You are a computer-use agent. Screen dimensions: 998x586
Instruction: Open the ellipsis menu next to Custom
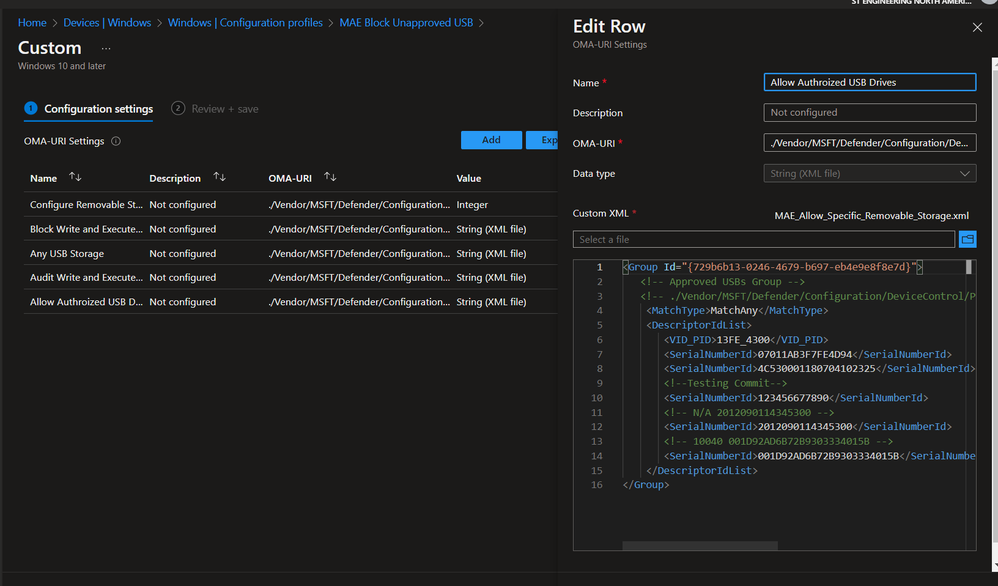point(106,48)
